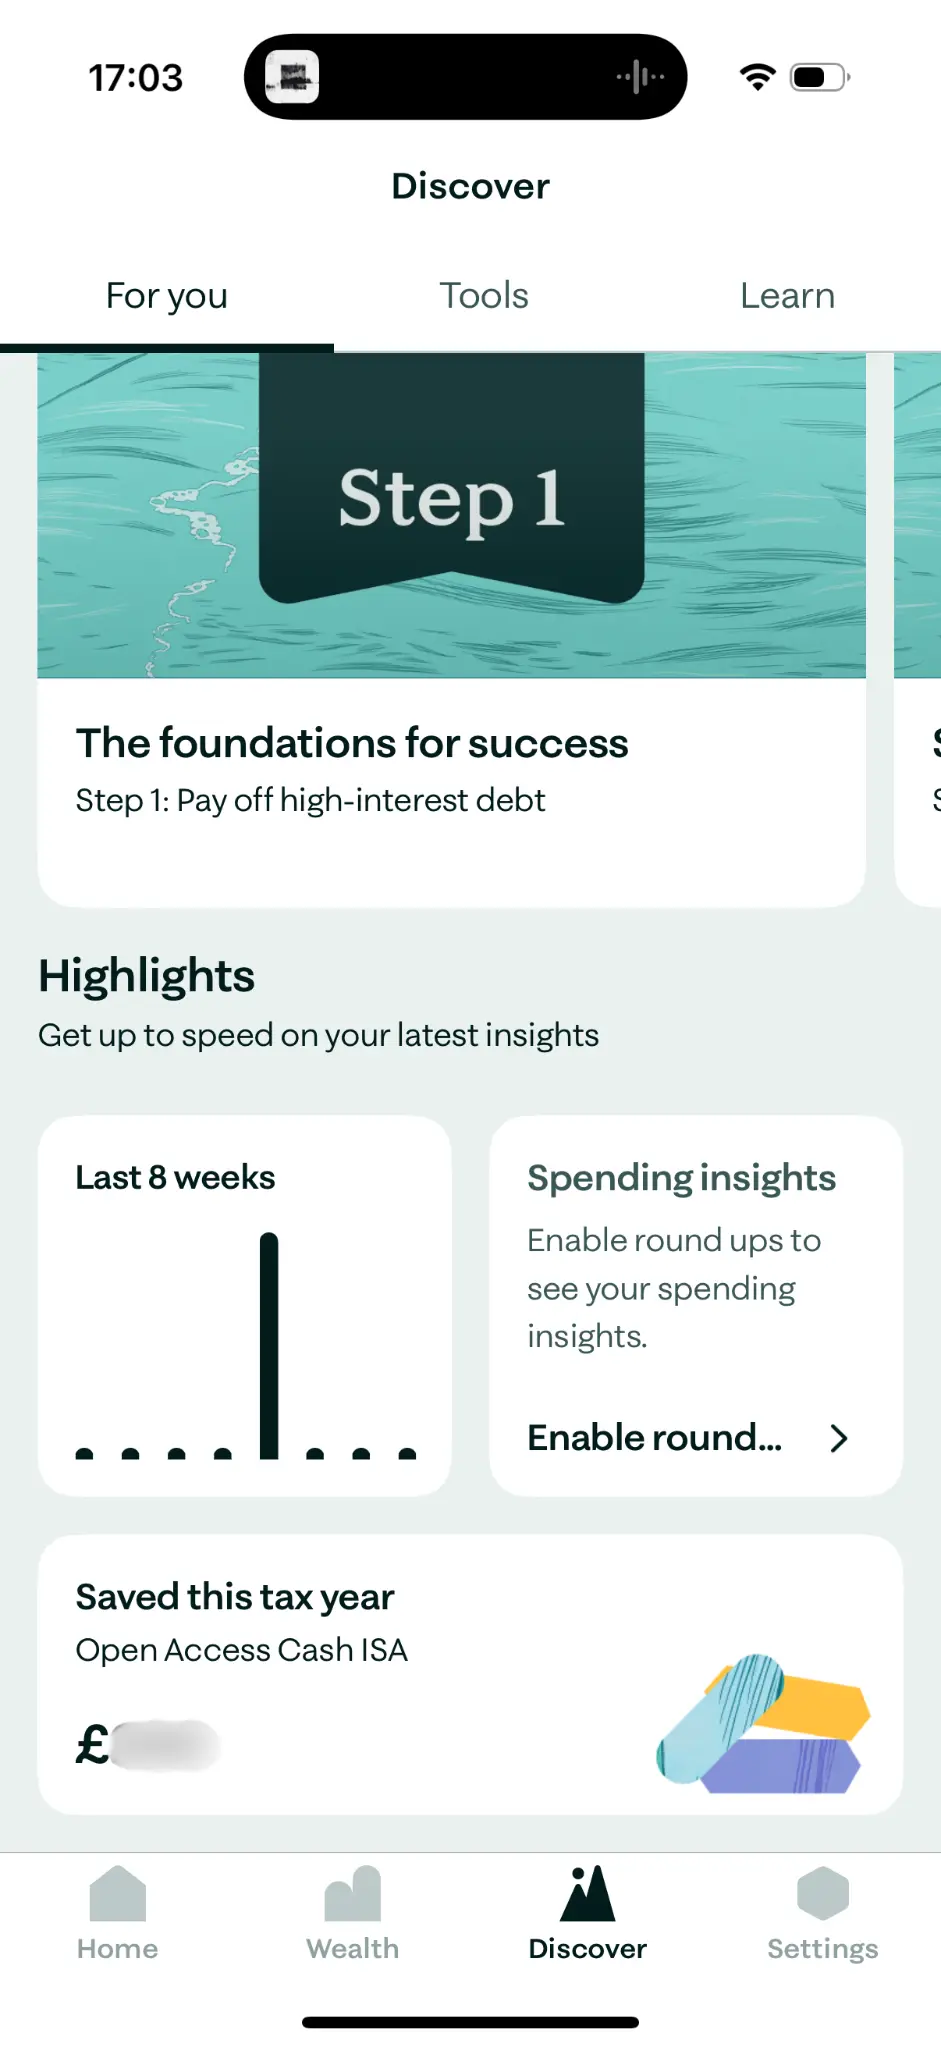Switch to the Tools tab

pyautogui.click(x=484, y=296)
